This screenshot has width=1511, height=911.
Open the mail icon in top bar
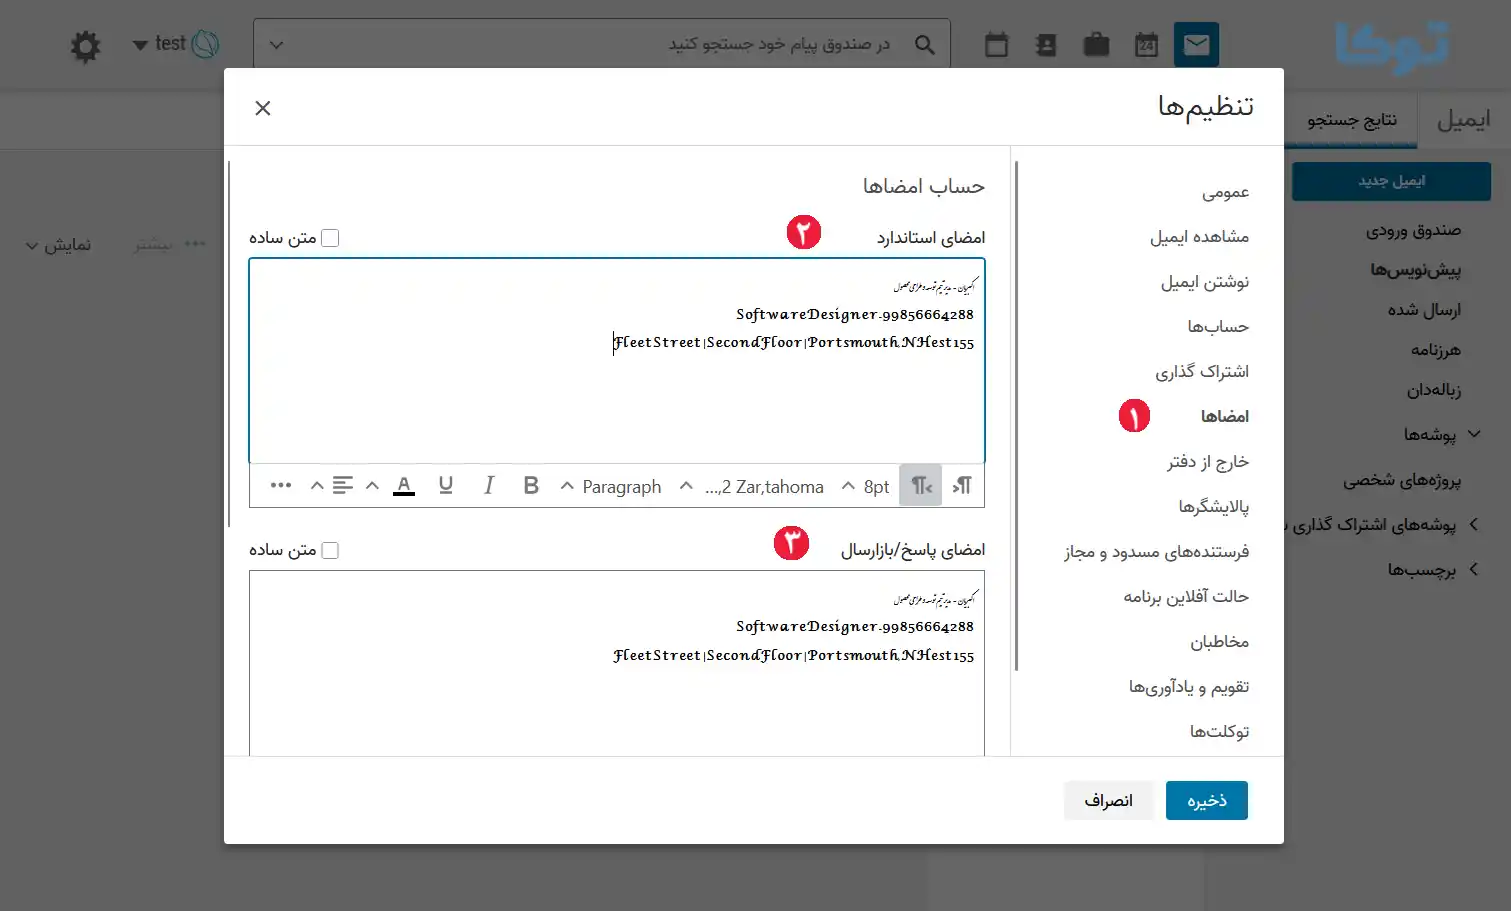click(1196, 44)
